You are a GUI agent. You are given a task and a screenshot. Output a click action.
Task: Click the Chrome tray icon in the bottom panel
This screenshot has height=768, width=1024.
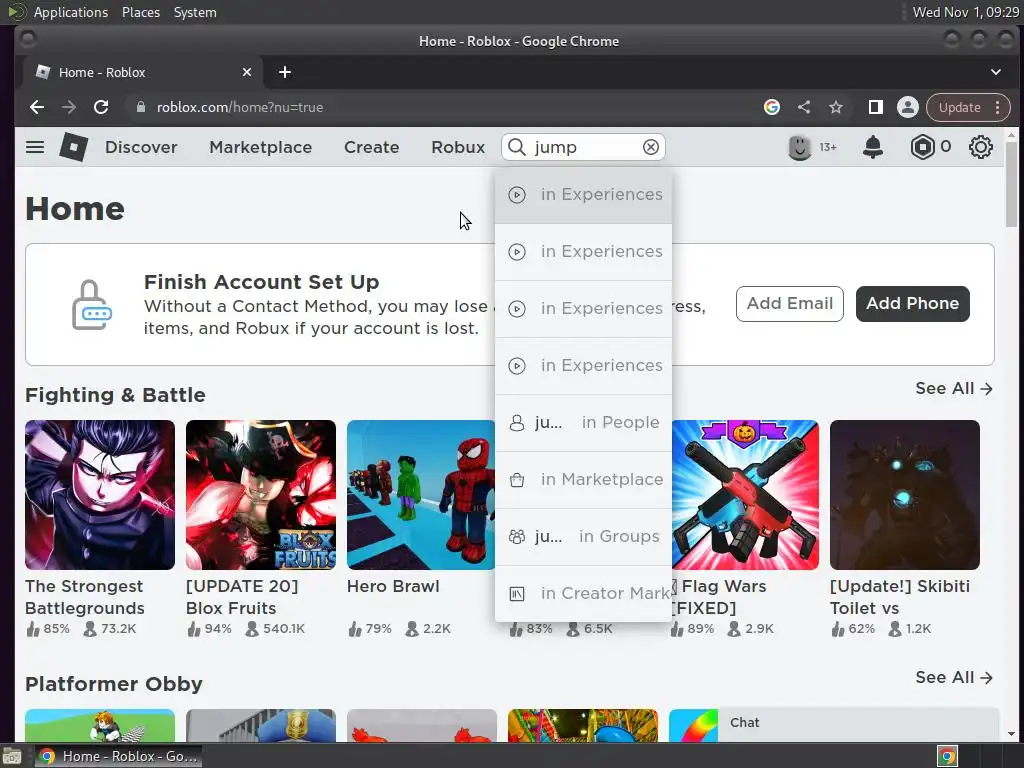pos(948,756)
